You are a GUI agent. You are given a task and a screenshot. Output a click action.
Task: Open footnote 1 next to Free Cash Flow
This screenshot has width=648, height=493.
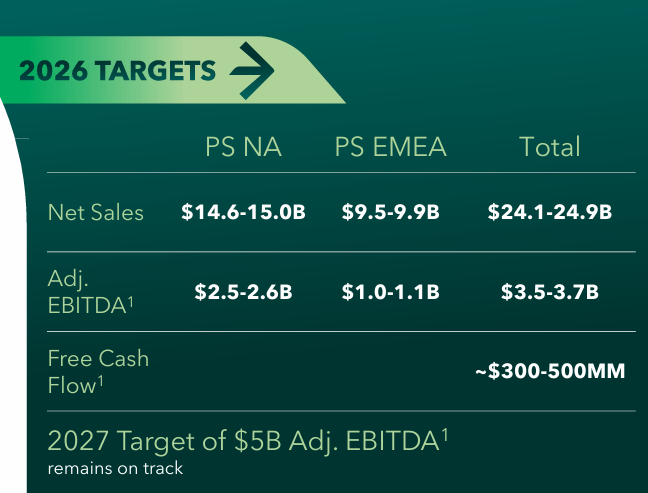(103, 379)
